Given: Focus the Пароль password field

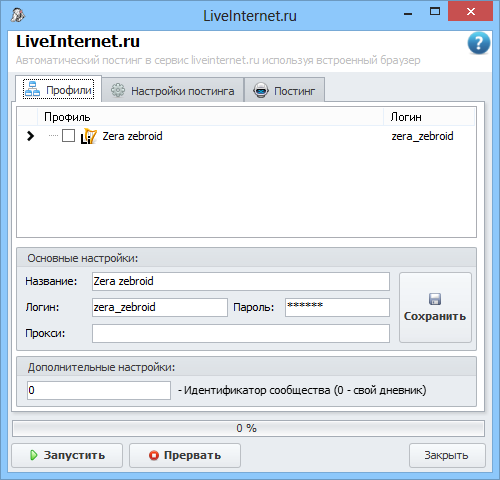Looking at the screenshot, I should [x=337, y=307].
